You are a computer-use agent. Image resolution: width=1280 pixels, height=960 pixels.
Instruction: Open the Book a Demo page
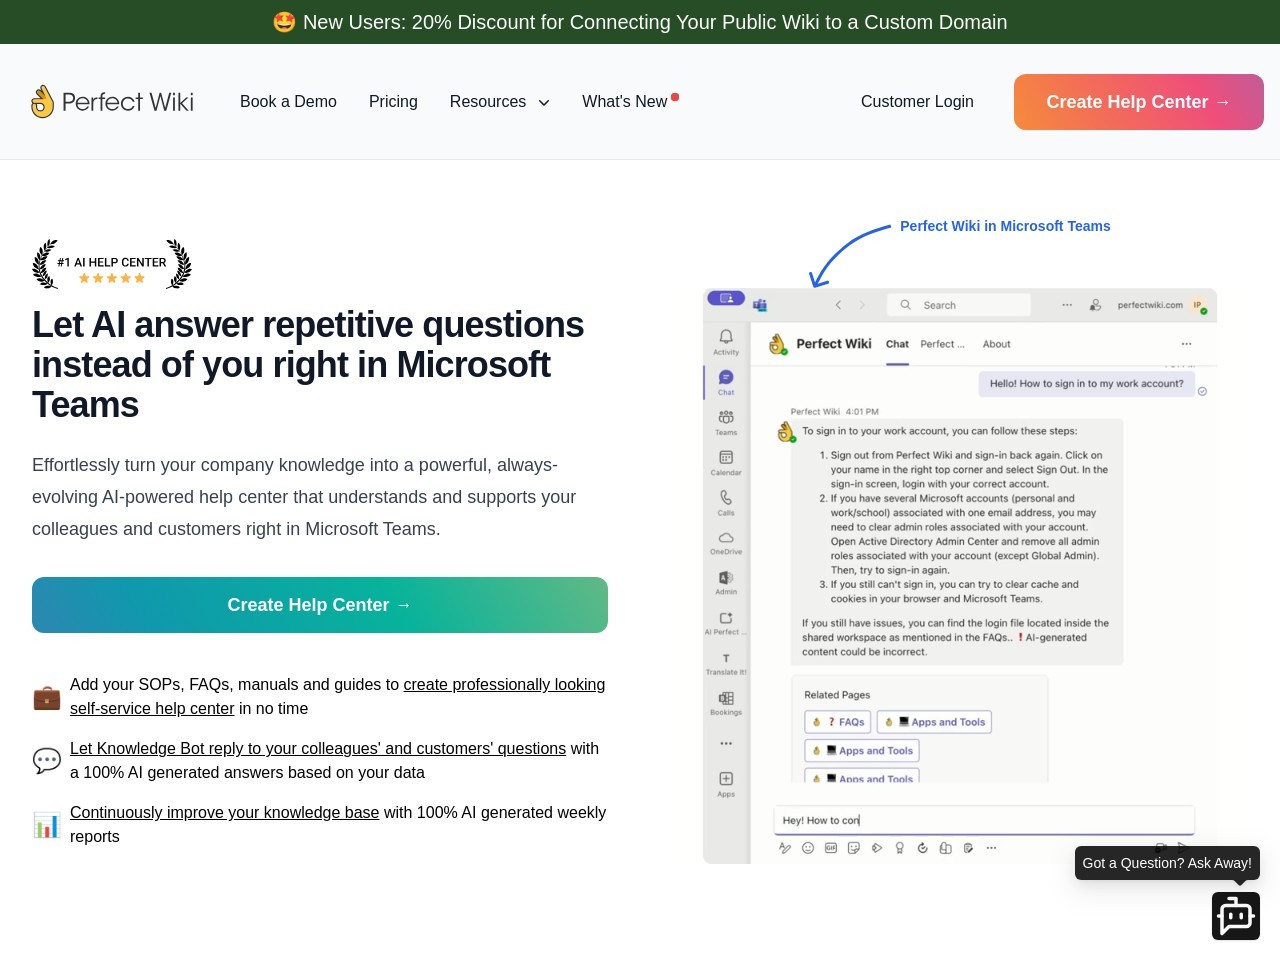[288, 102]
